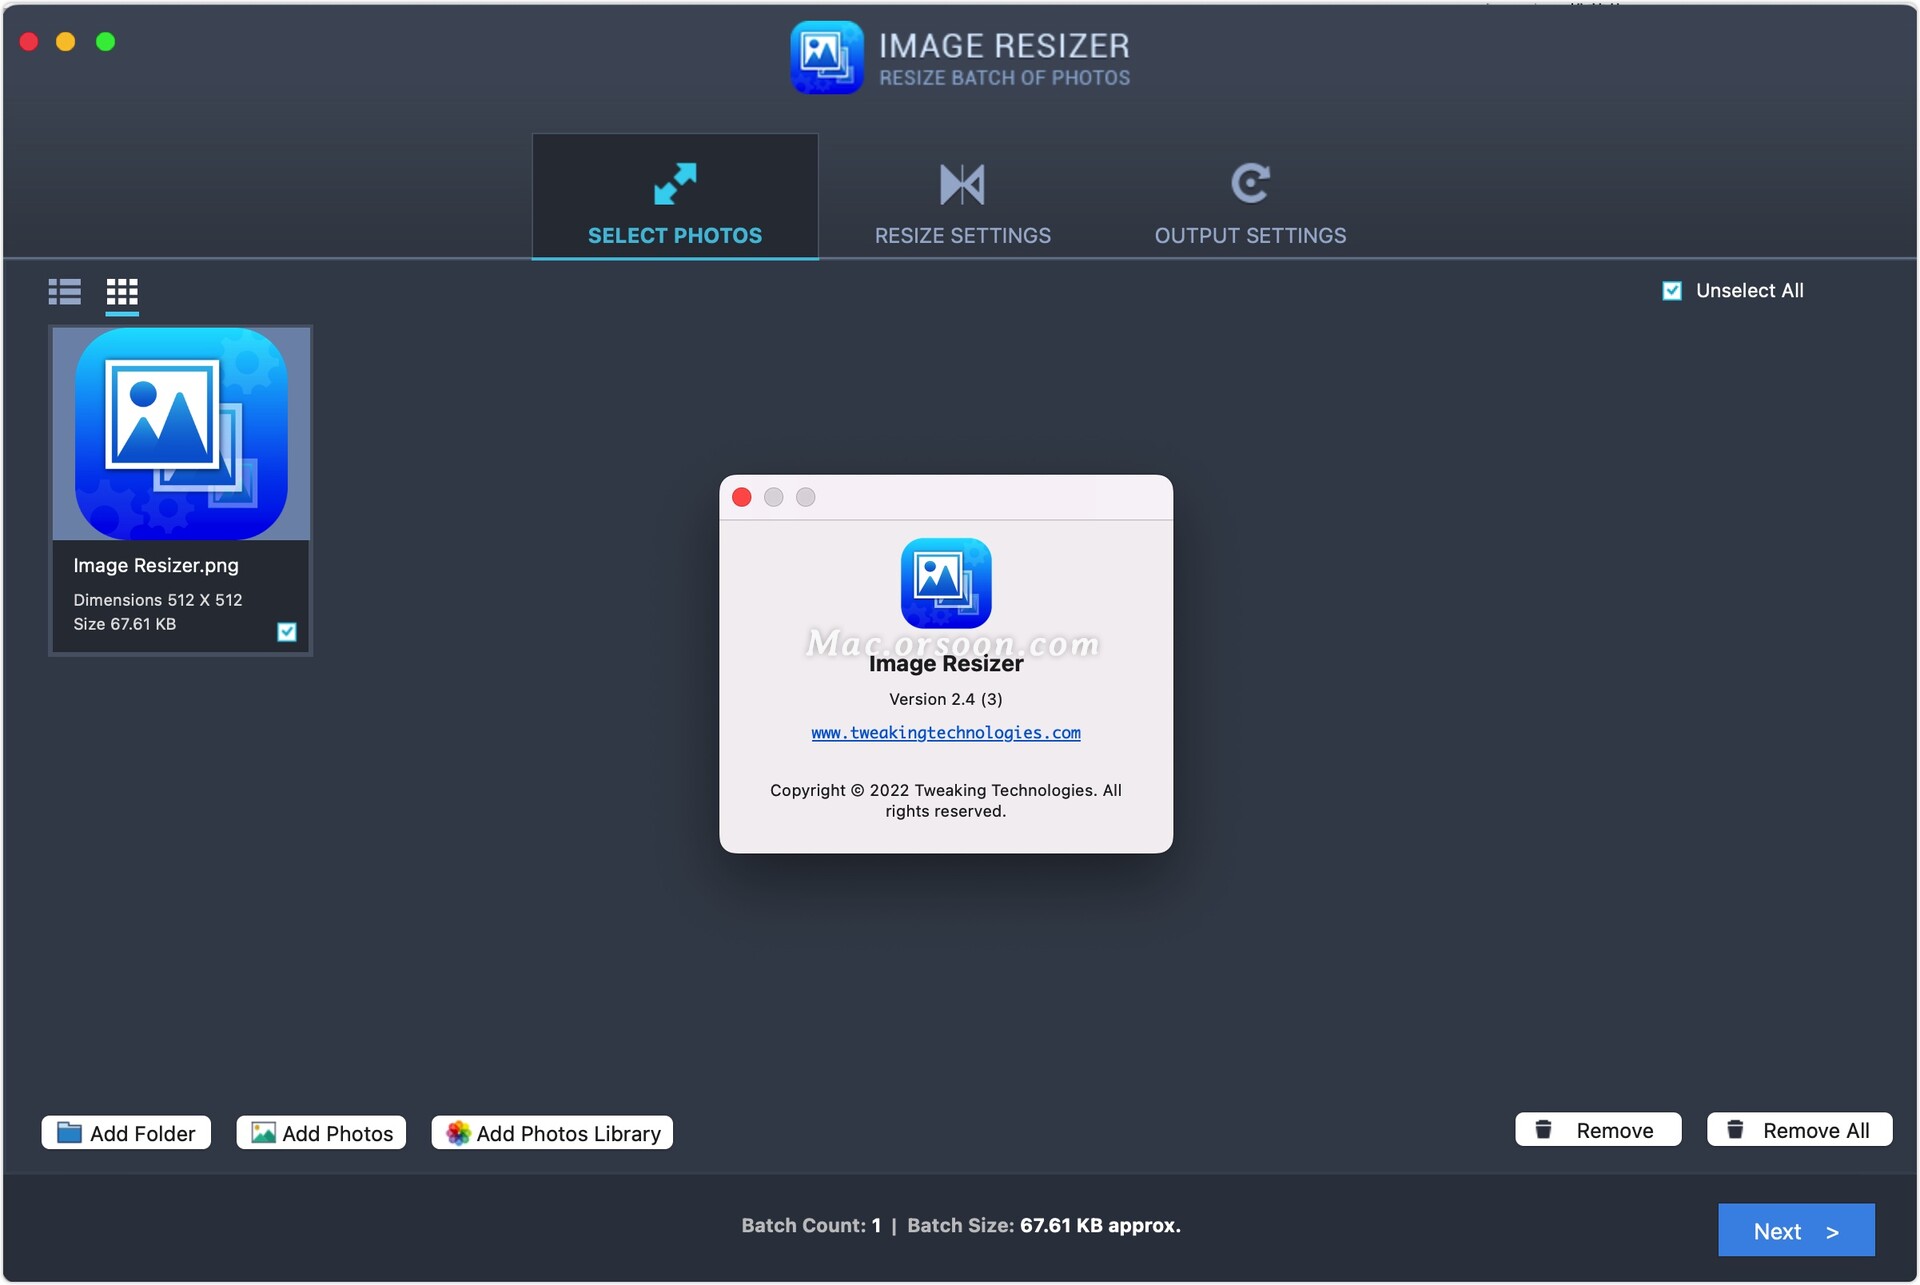Close the About Image Resizer dialog
The height and width of the screenshot is (1285, 1920).
point(742,498)
